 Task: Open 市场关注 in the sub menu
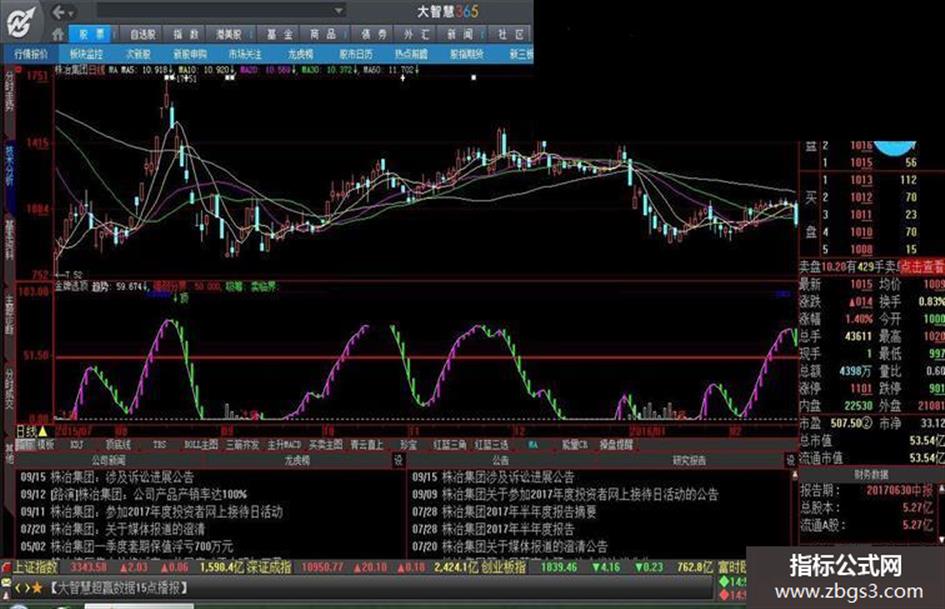pyautogui.click(x=245, y=54)
